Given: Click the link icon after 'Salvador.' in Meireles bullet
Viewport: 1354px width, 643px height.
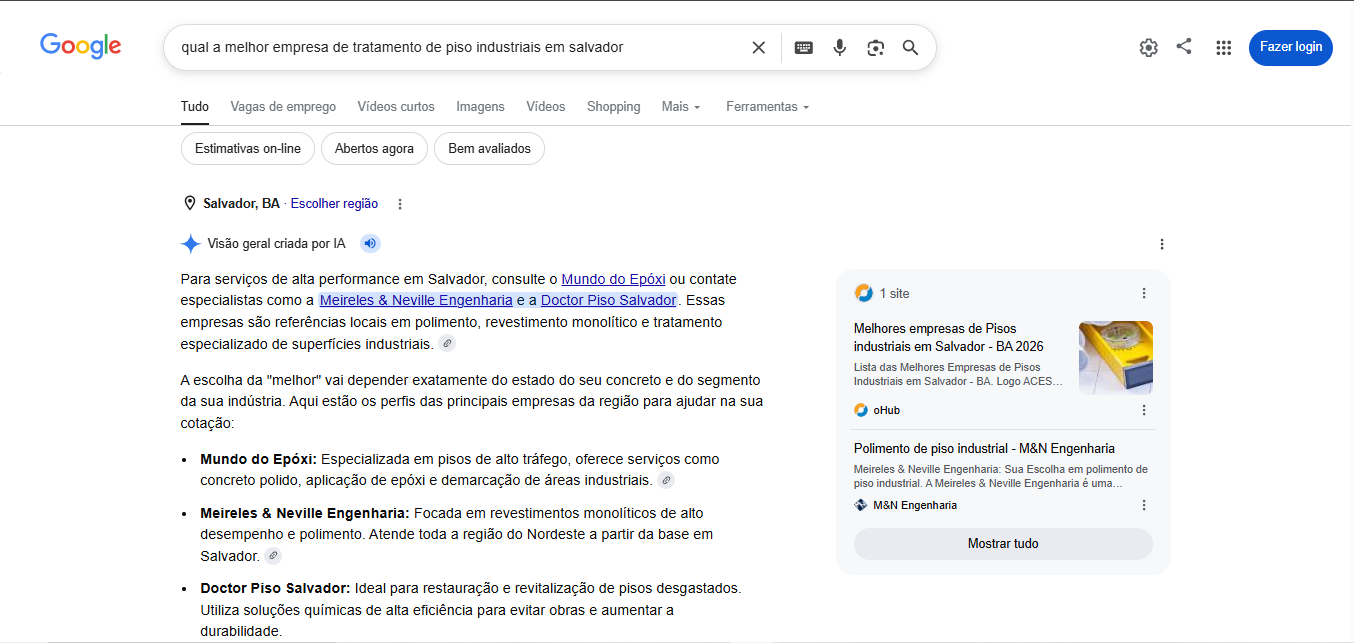Looking at the screenshot, I should coord(272,556).
